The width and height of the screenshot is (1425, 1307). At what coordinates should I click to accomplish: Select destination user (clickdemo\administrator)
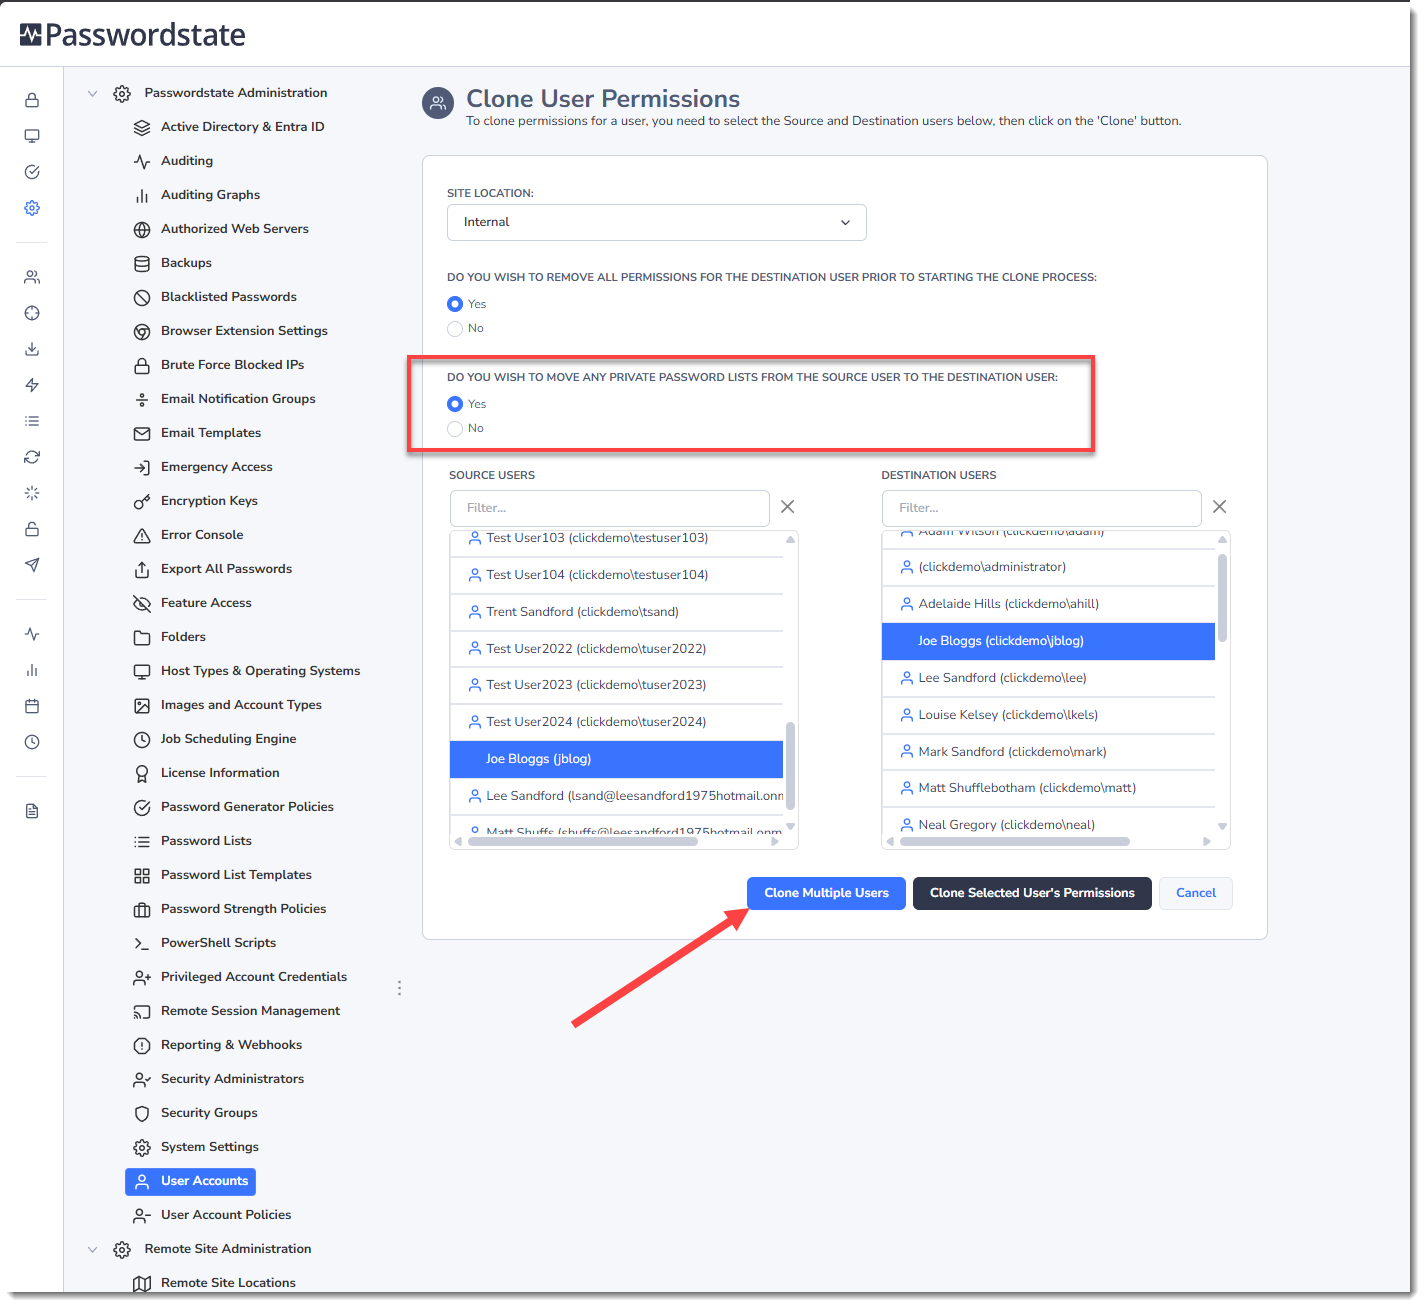point(1048,567)
